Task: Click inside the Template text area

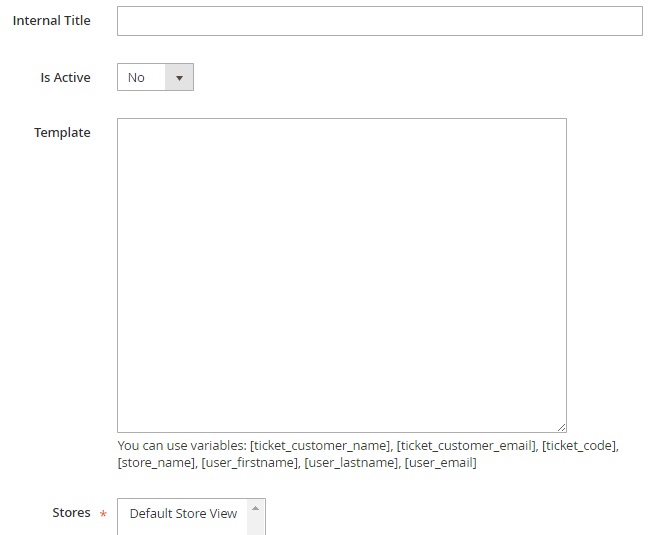Action: point(342,275)
